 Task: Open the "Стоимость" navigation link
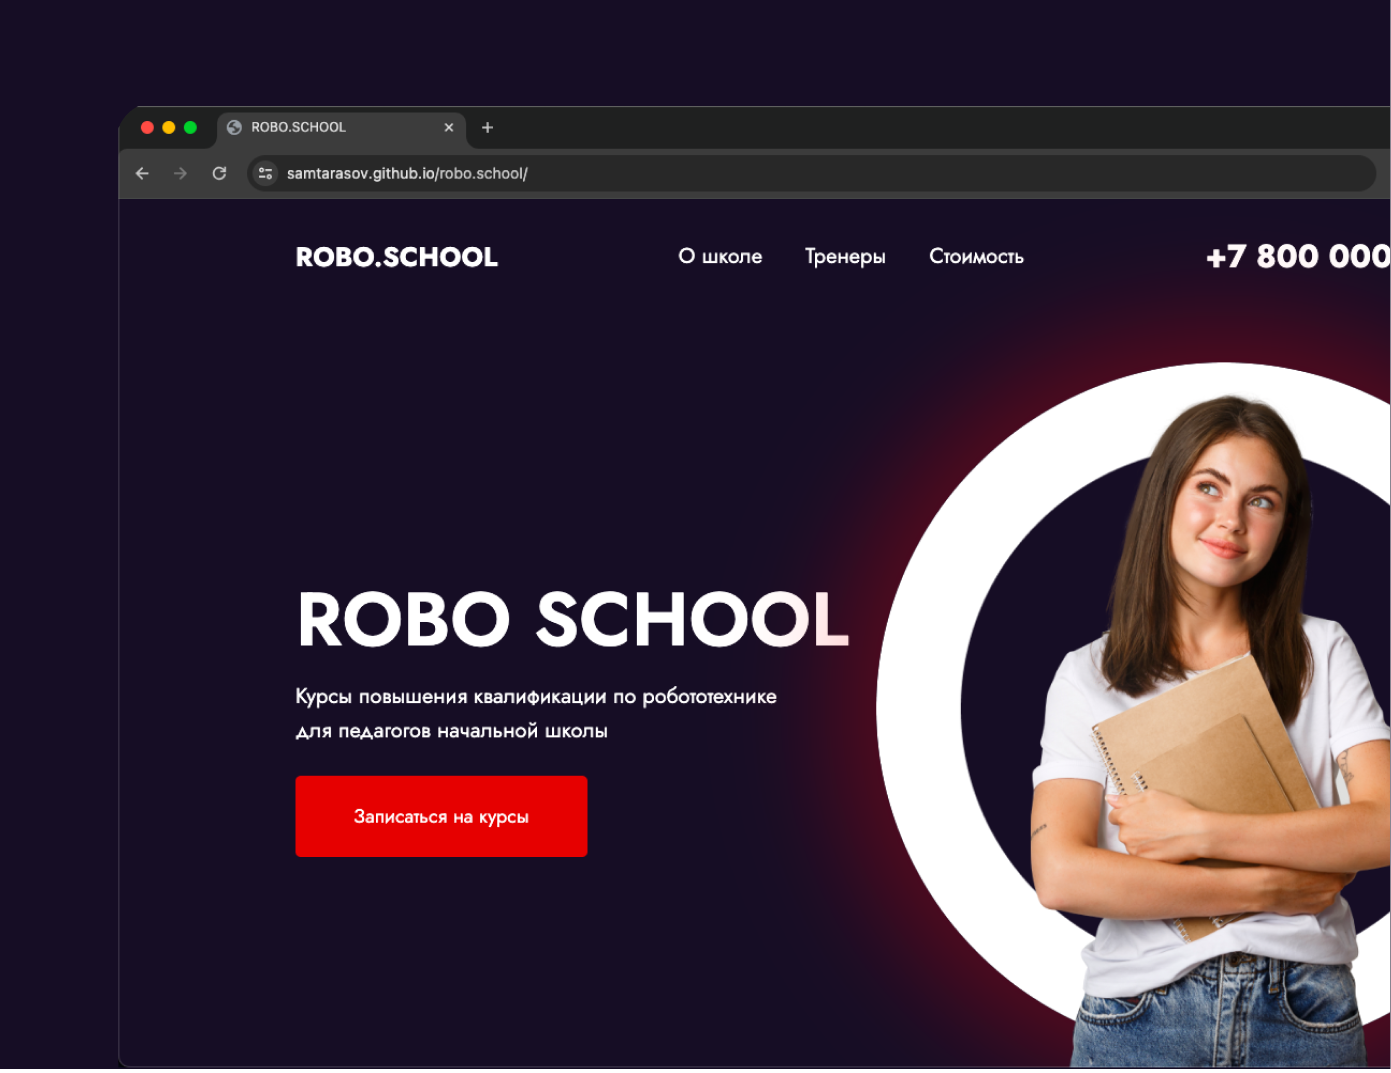point(976,257)
